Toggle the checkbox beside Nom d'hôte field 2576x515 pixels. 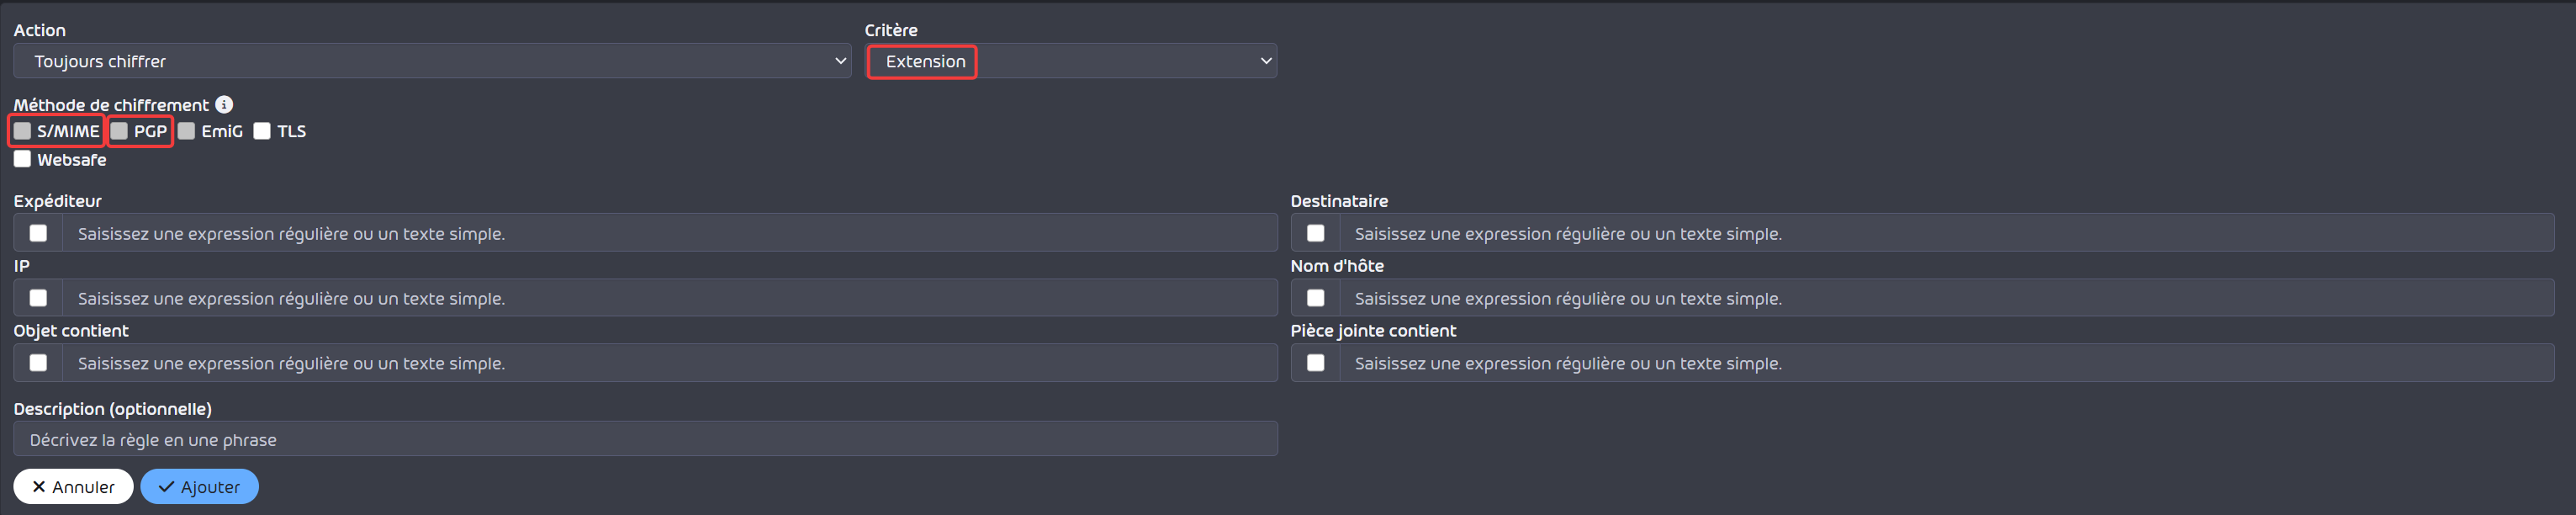[x=1315, y=298]
